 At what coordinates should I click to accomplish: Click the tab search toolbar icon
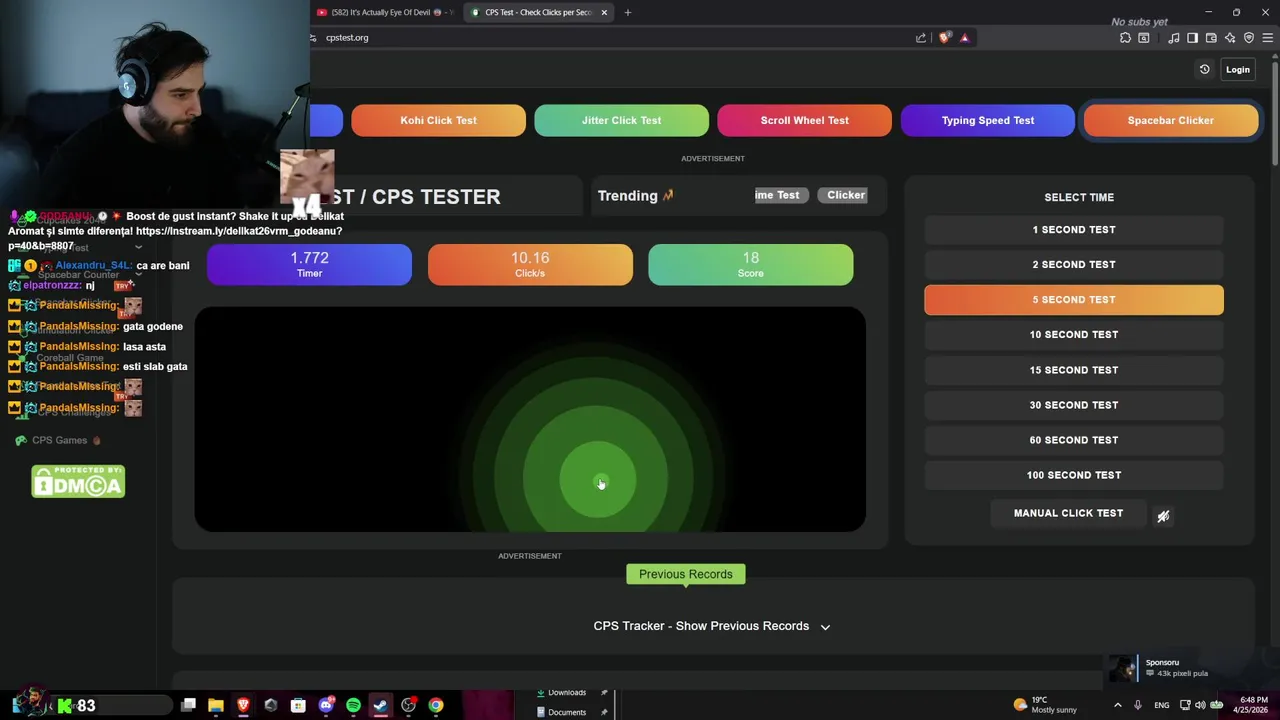pyautogui.click(x=1144, y=38)
